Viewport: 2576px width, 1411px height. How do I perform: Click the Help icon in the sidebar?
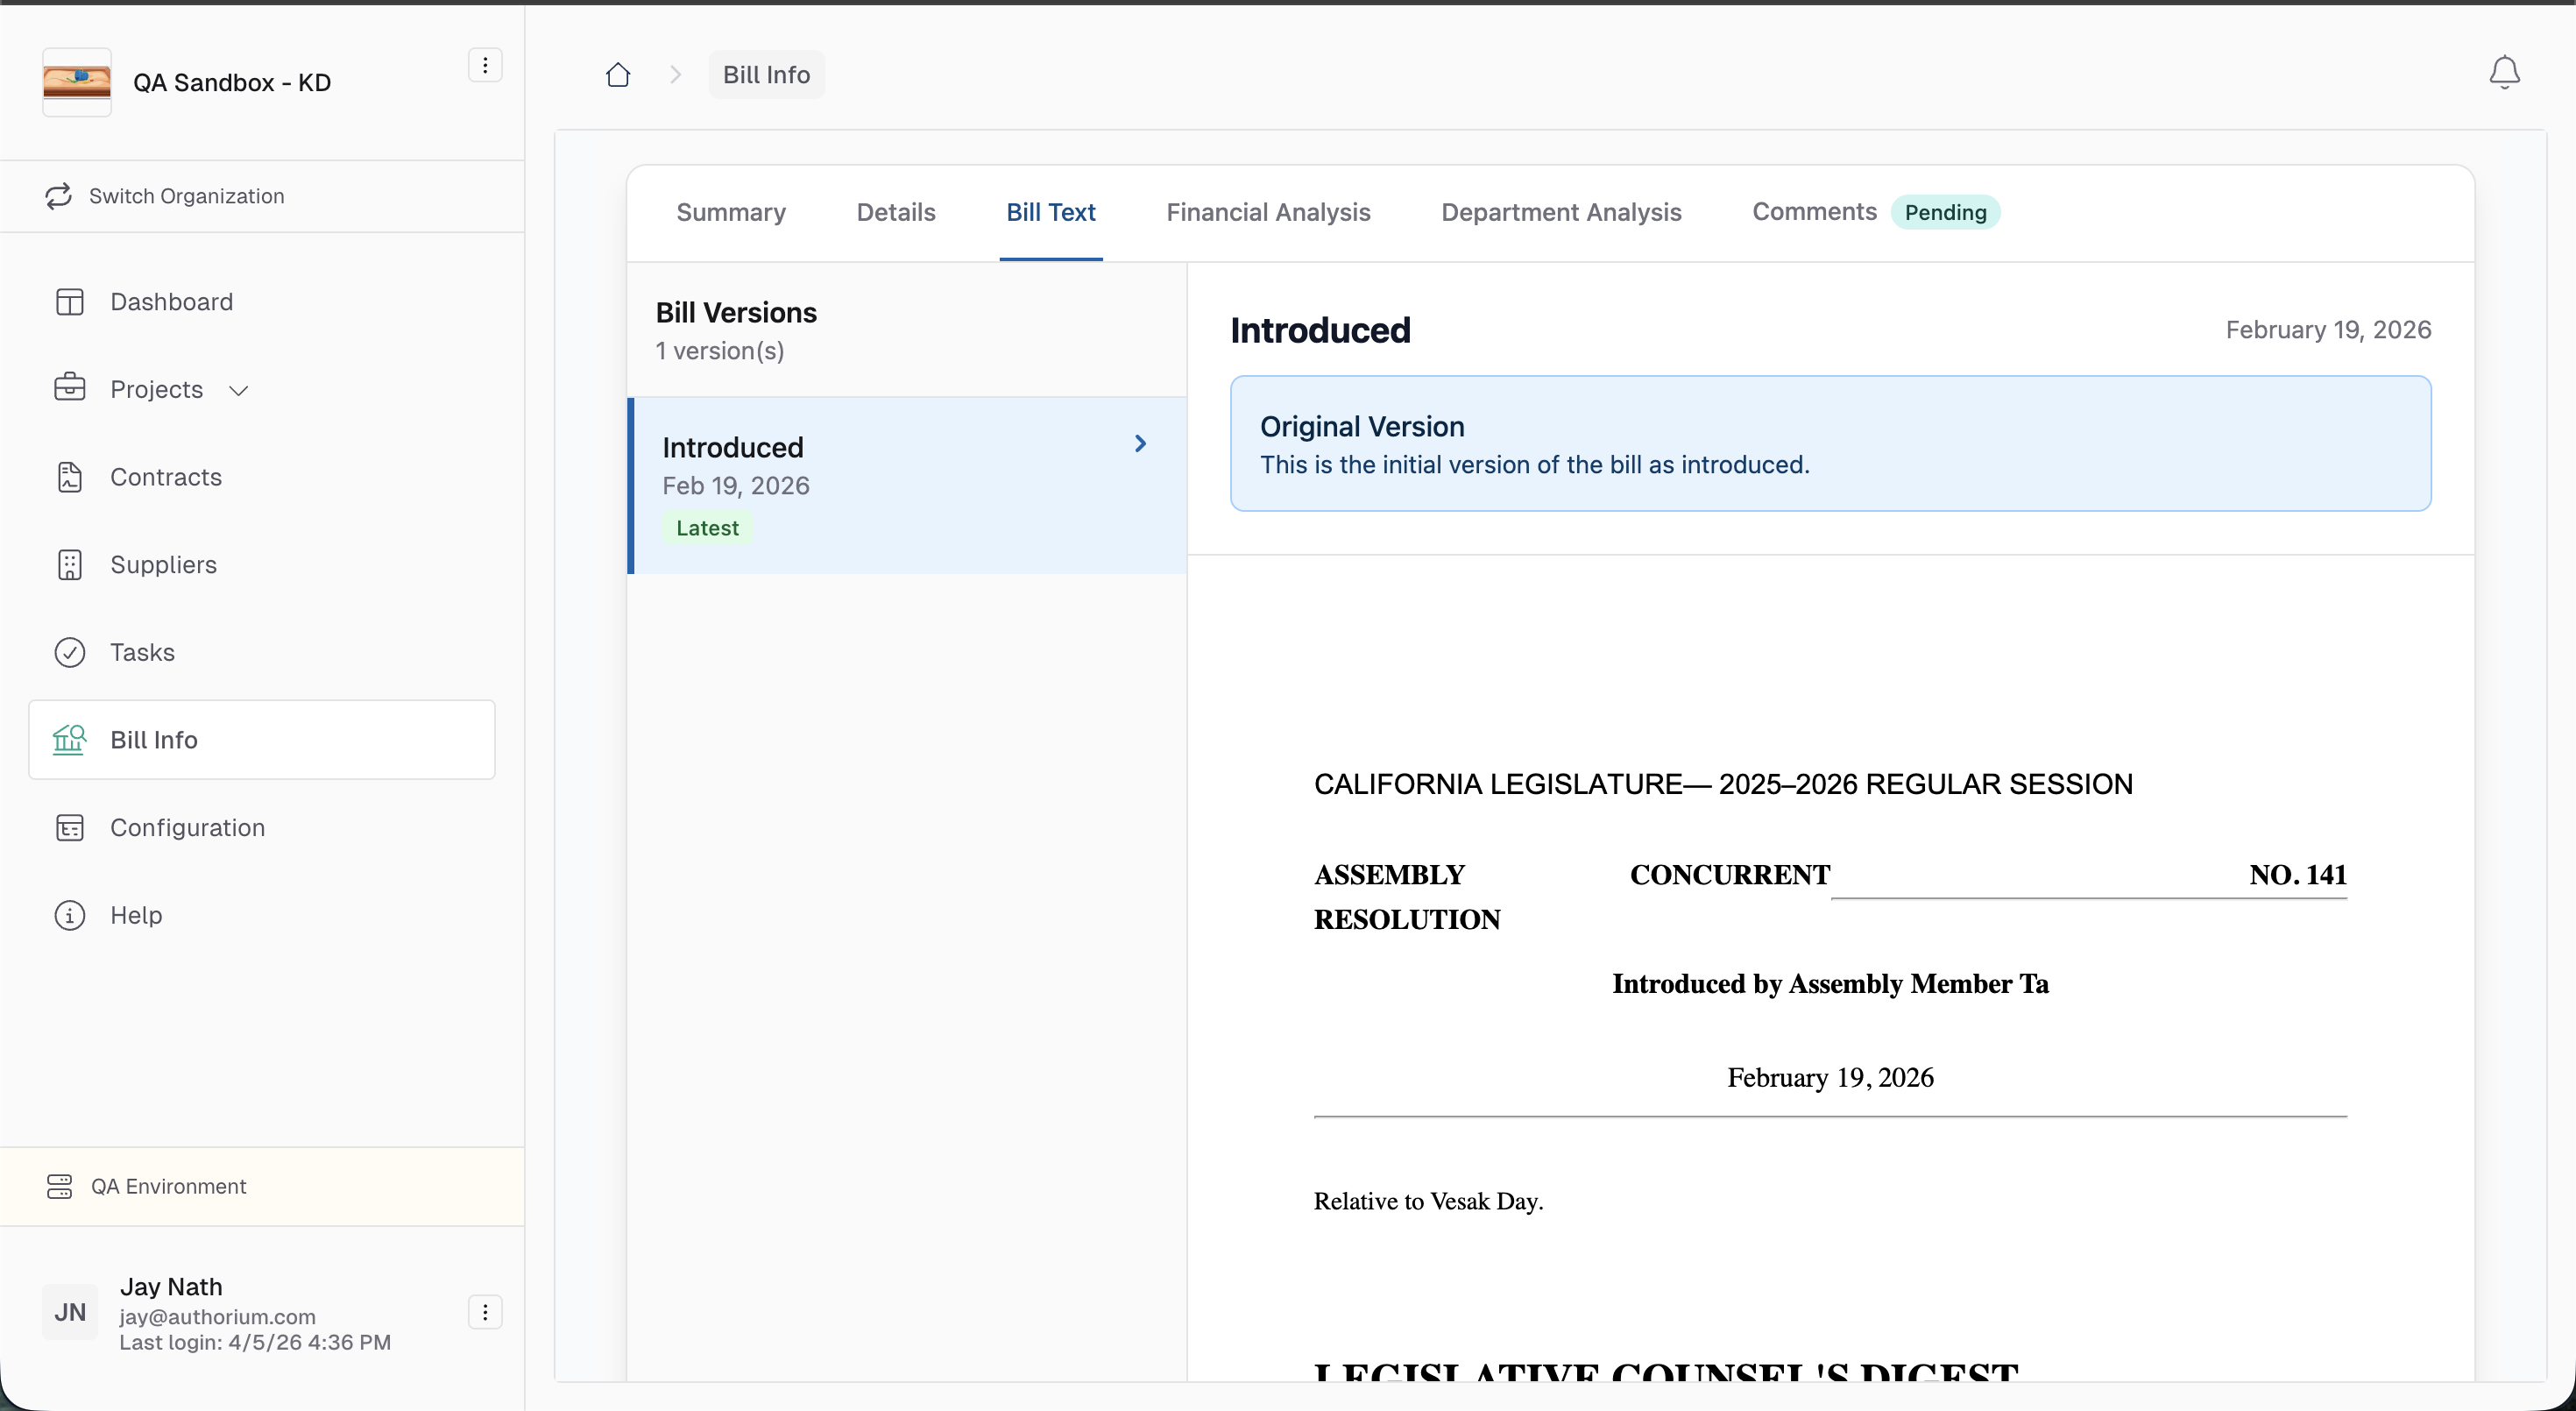point(70,915)
